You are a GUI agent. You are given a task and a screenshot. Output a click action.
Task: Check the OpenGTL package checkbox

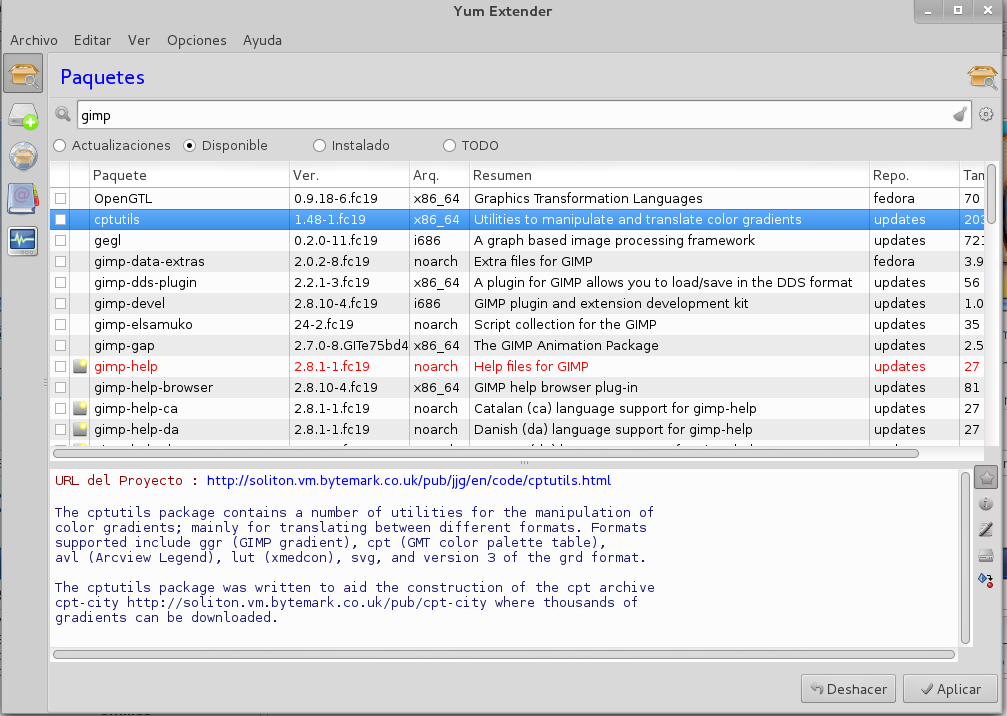coord(60,198)
